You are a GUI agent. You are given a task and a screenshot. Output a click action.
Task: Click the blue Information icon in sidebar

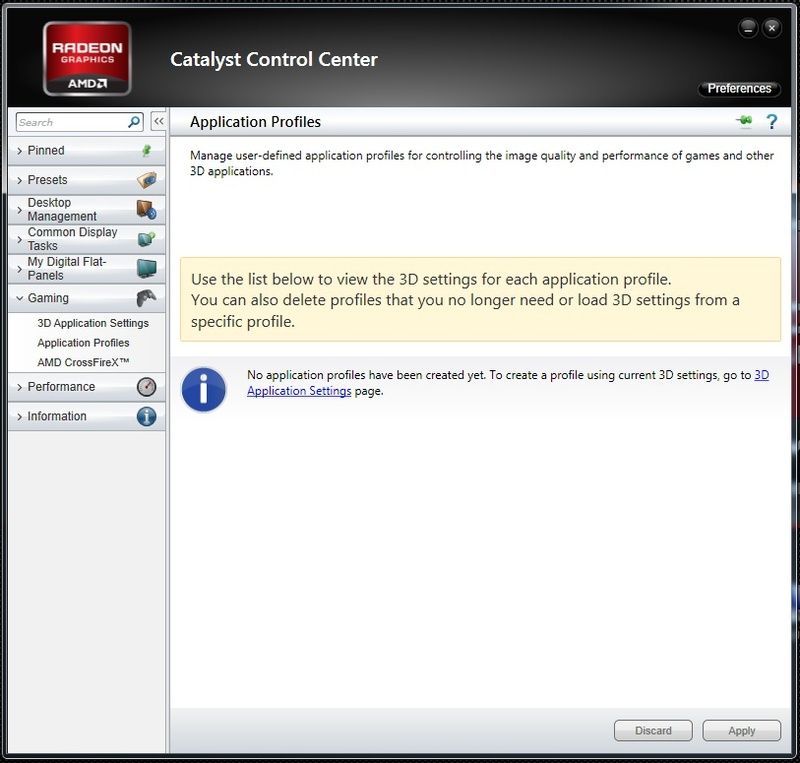click(146, 416)
